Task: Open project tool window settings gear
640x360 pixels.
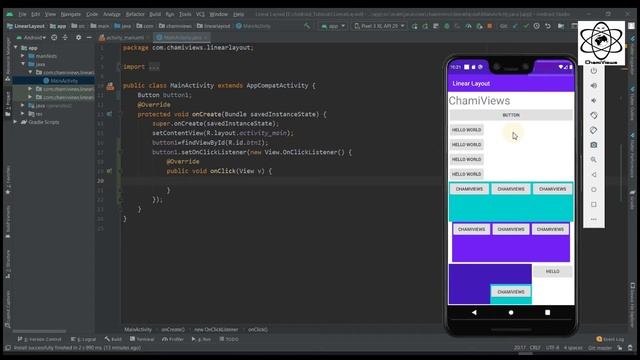Action: (78, 37)
